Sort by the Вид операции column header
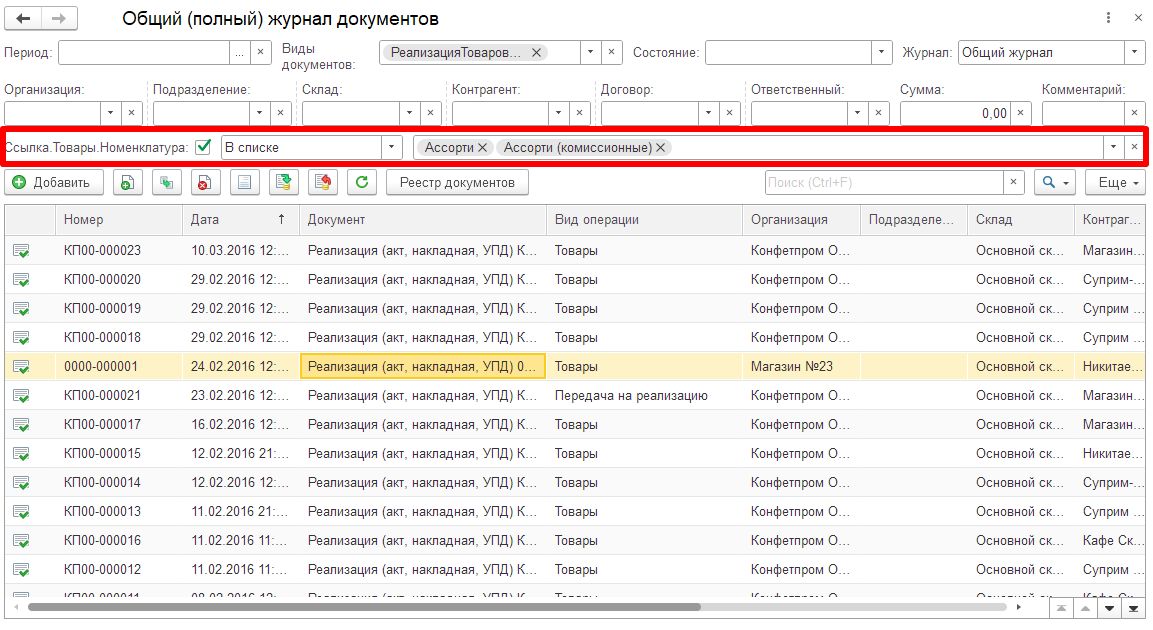The image size is (1153, 630). [x=644, y=220]
